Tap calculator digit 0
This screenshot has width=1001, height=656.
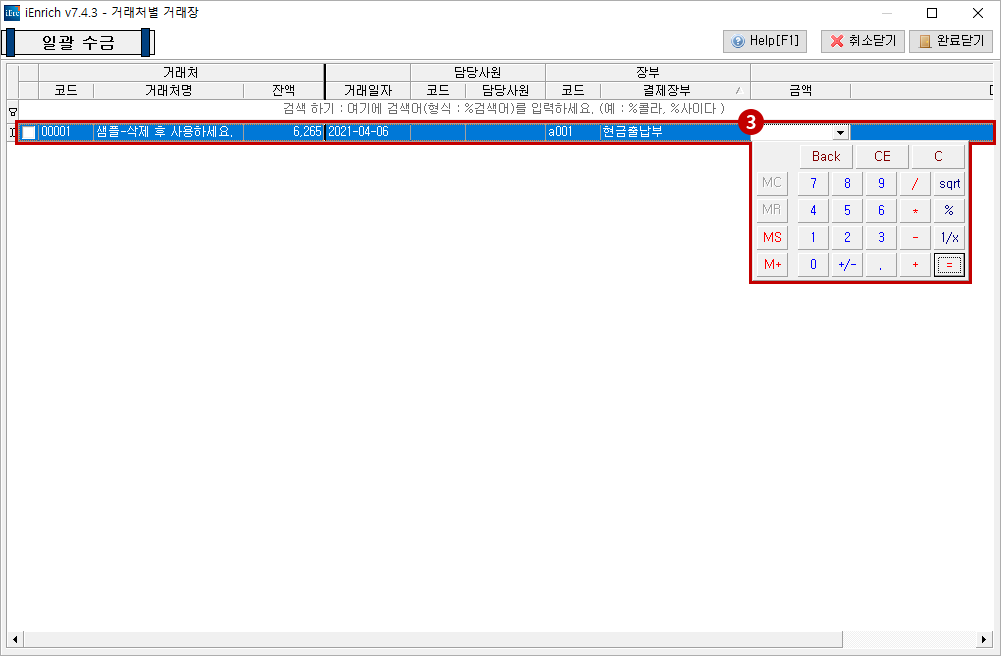point(813,264)
